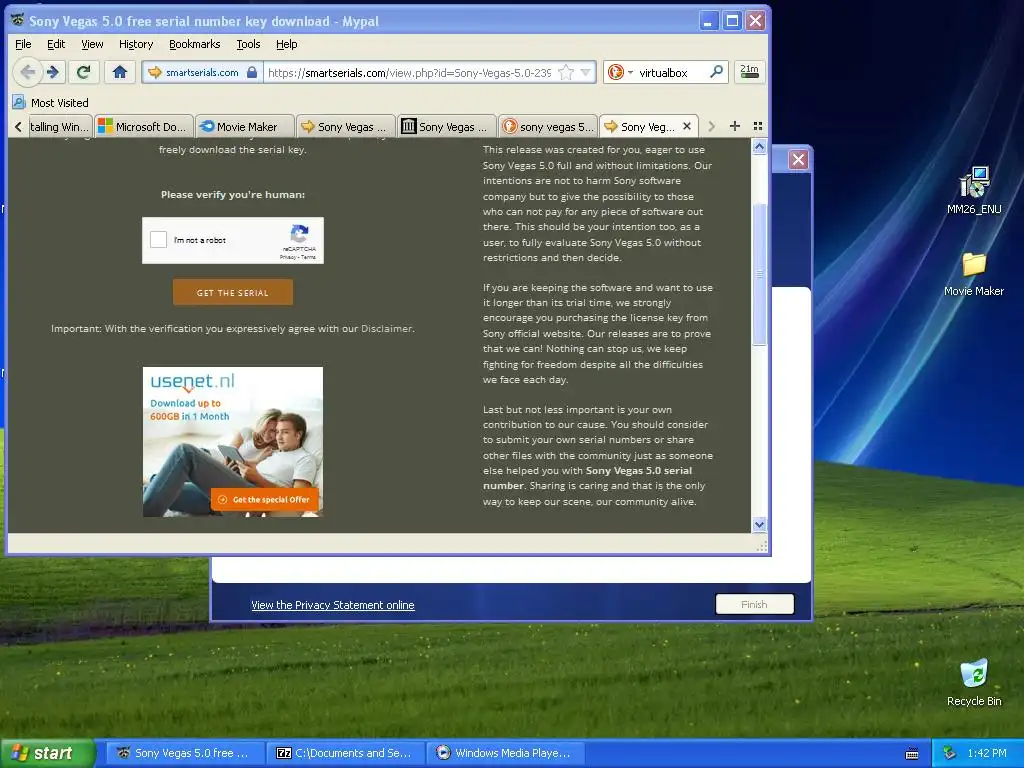Go back with the browser back arrow

tap(27, 72)
